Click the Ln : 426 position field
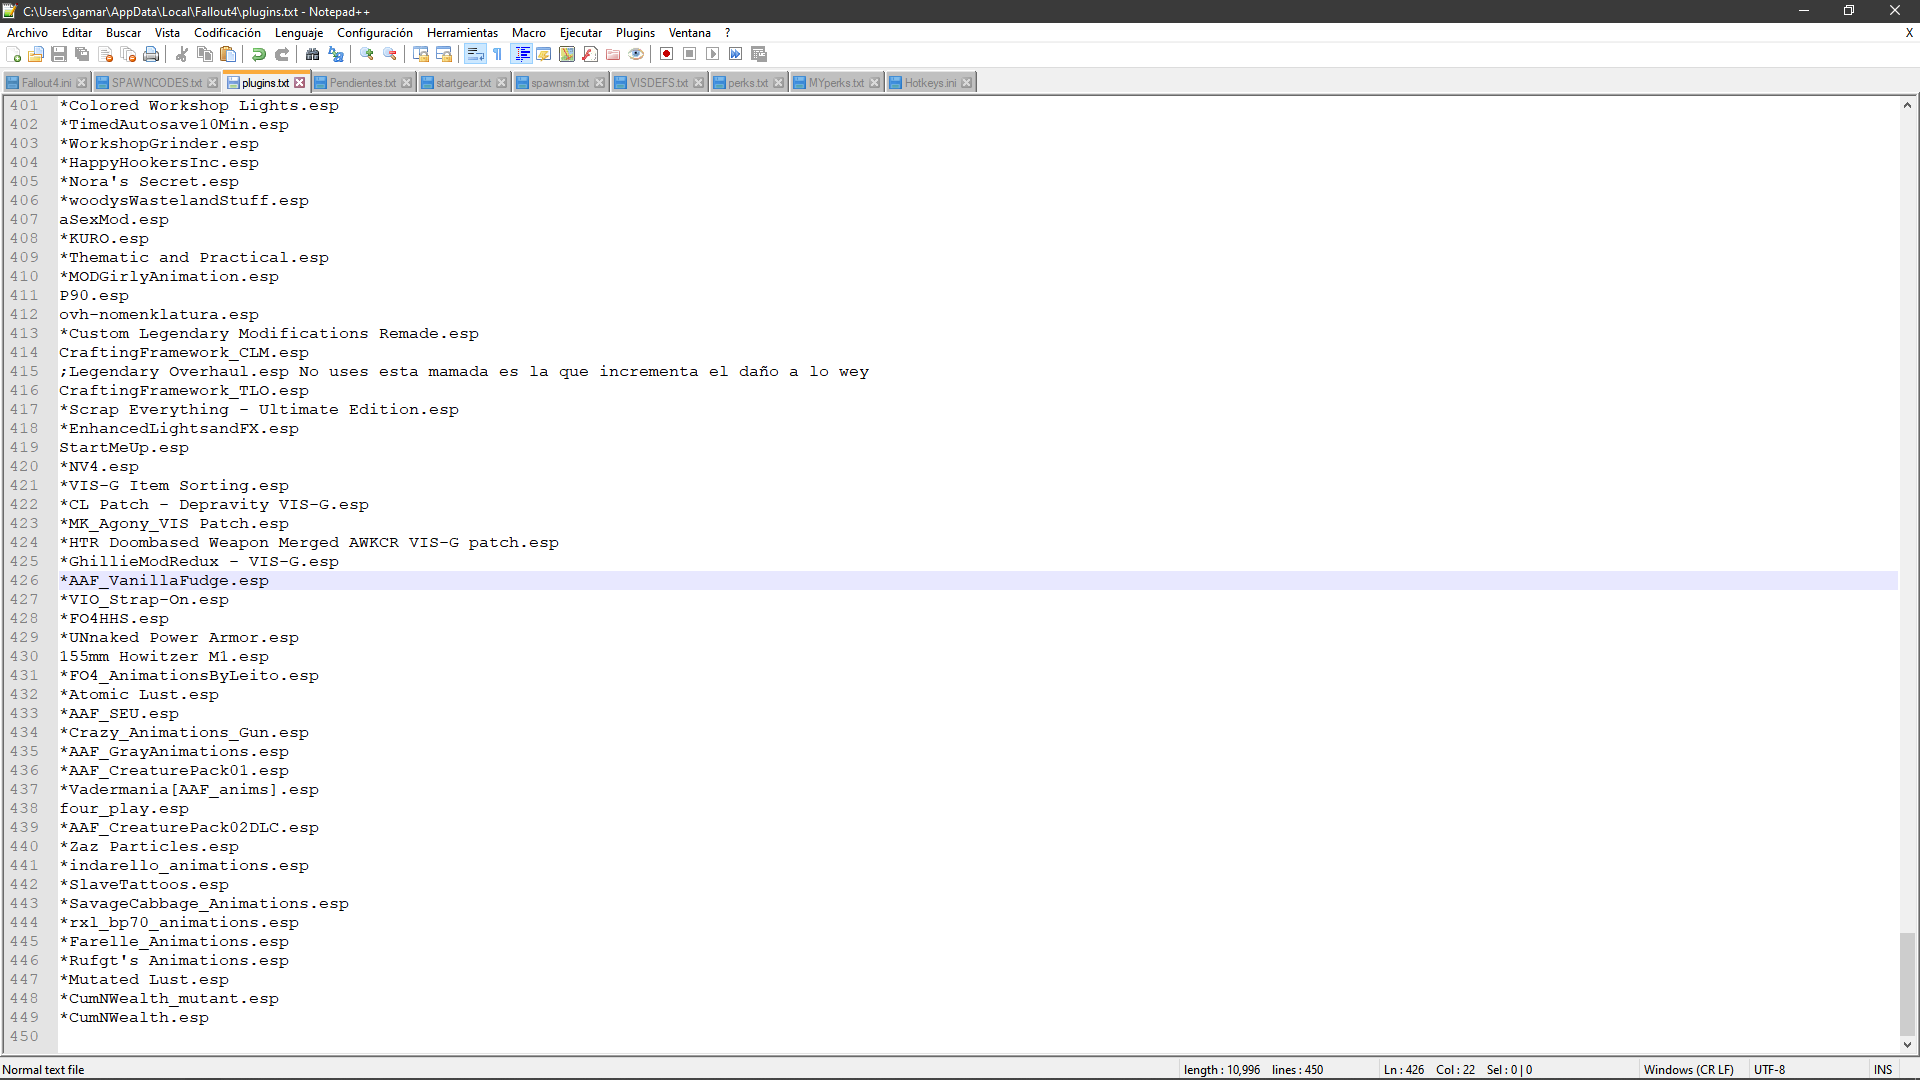 tap(1404, 1070)
